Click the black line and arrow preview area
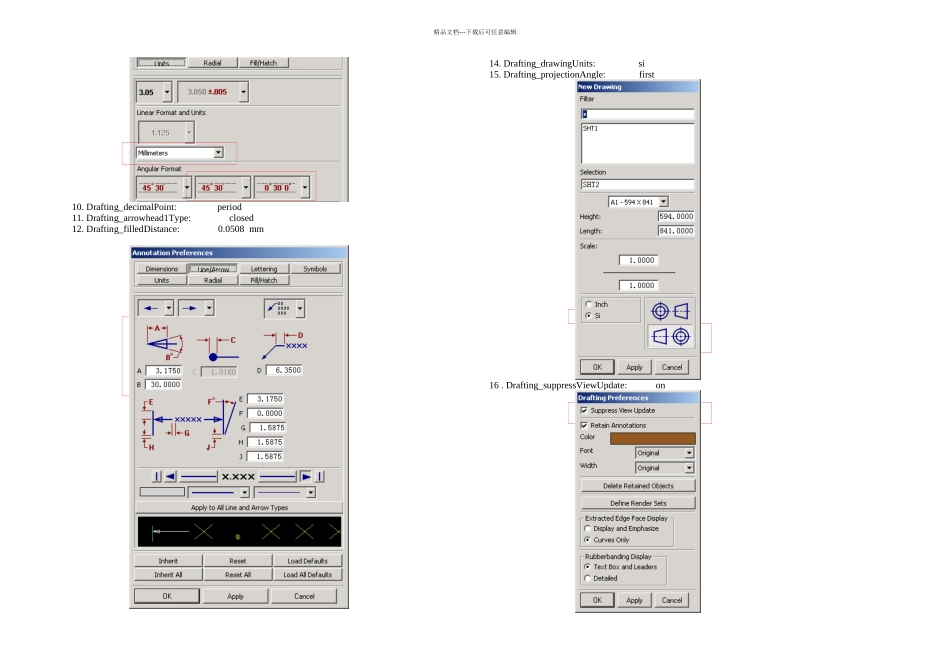Viewport: 950px width, 672px height. 239,532
